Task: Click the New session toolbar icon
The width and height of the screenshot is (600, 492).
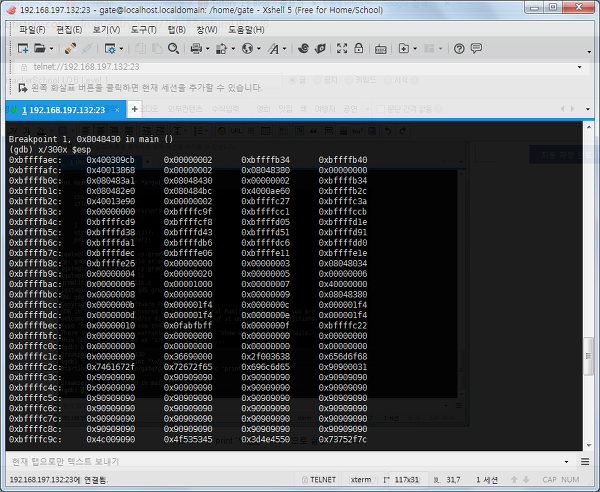Action: point(23,49)
